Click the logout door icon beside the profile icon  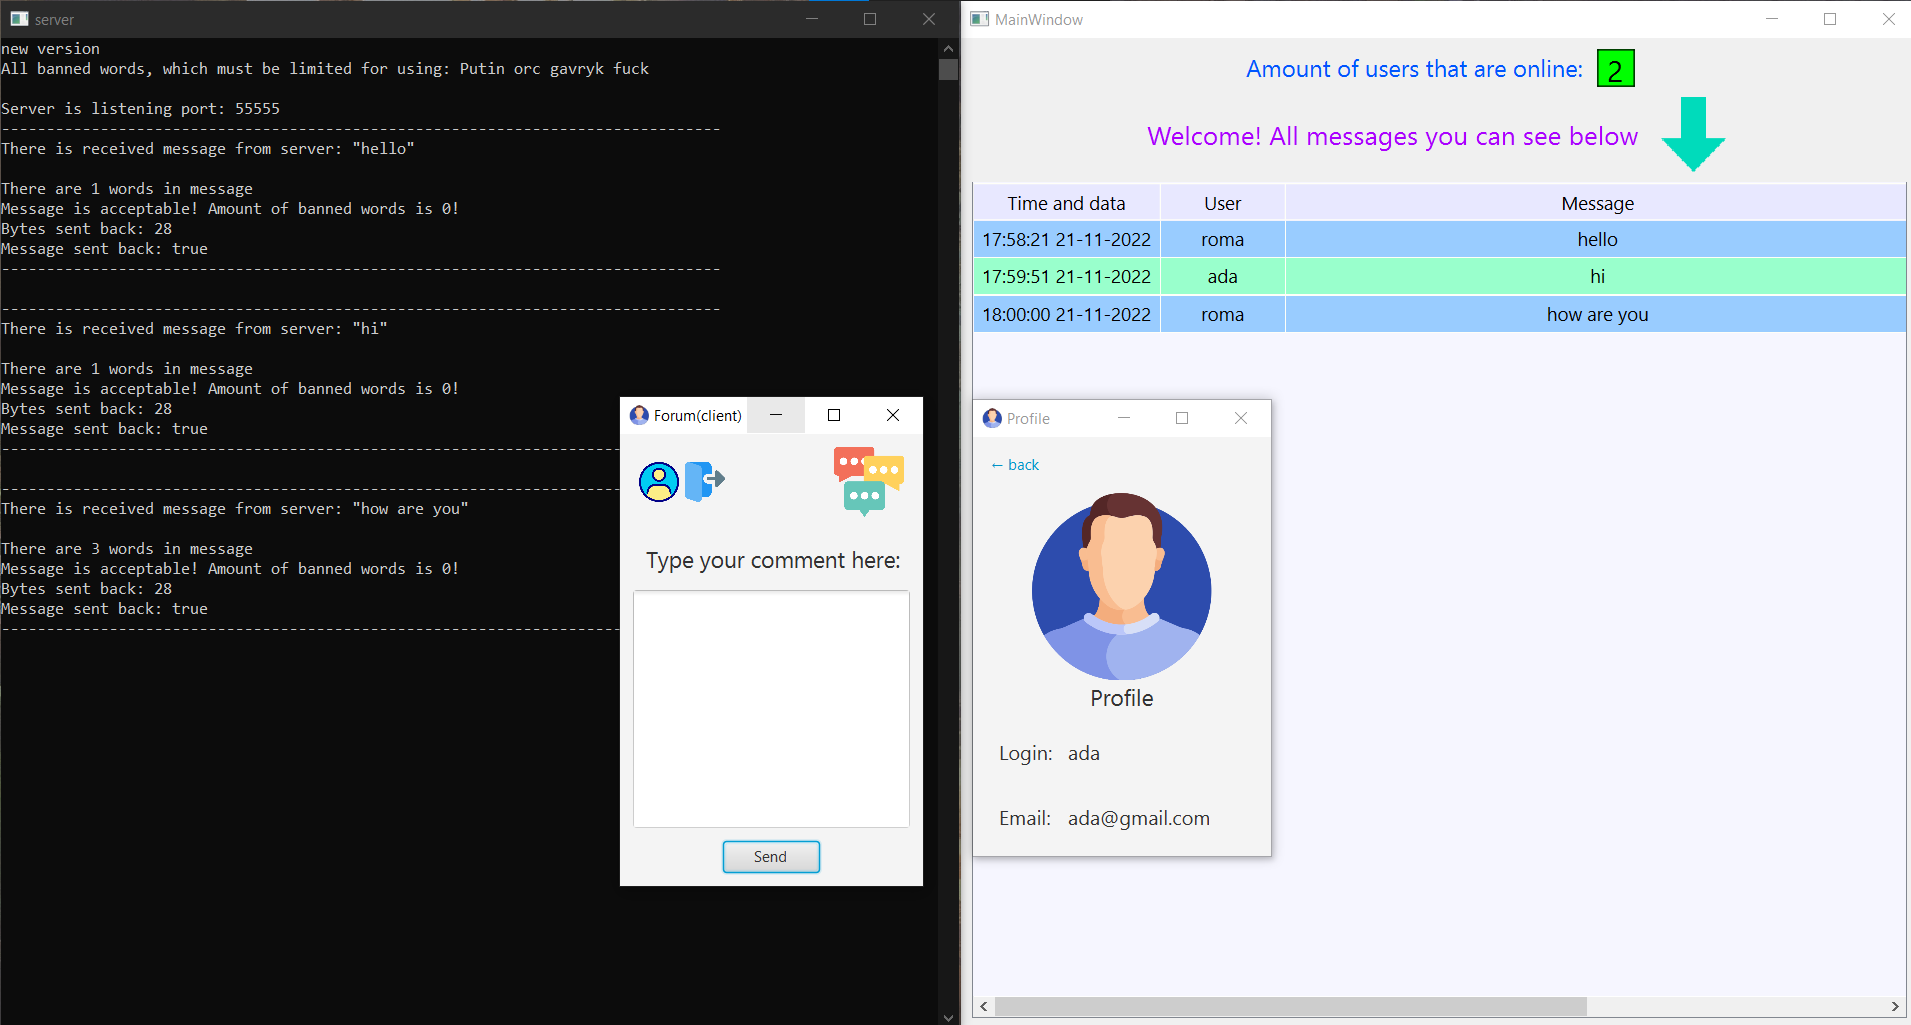coord(704,481)
